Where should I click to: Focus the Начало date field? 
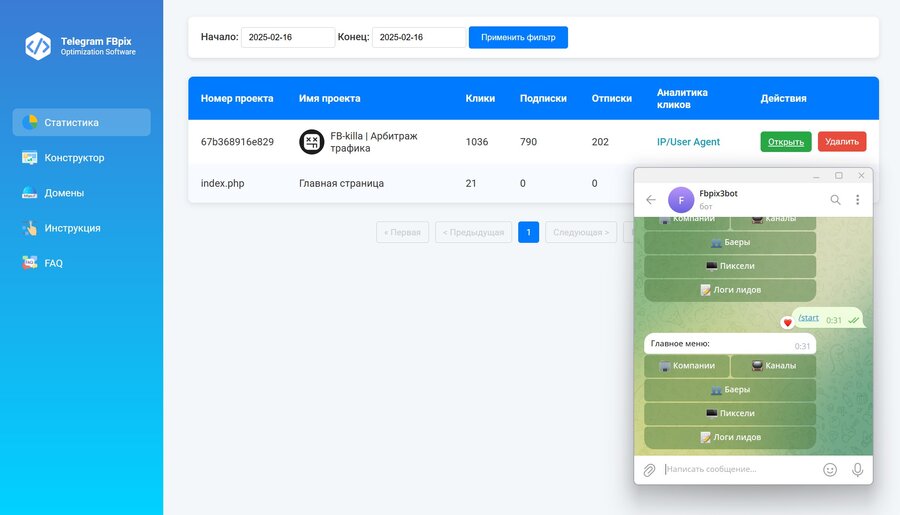[288, 37]
